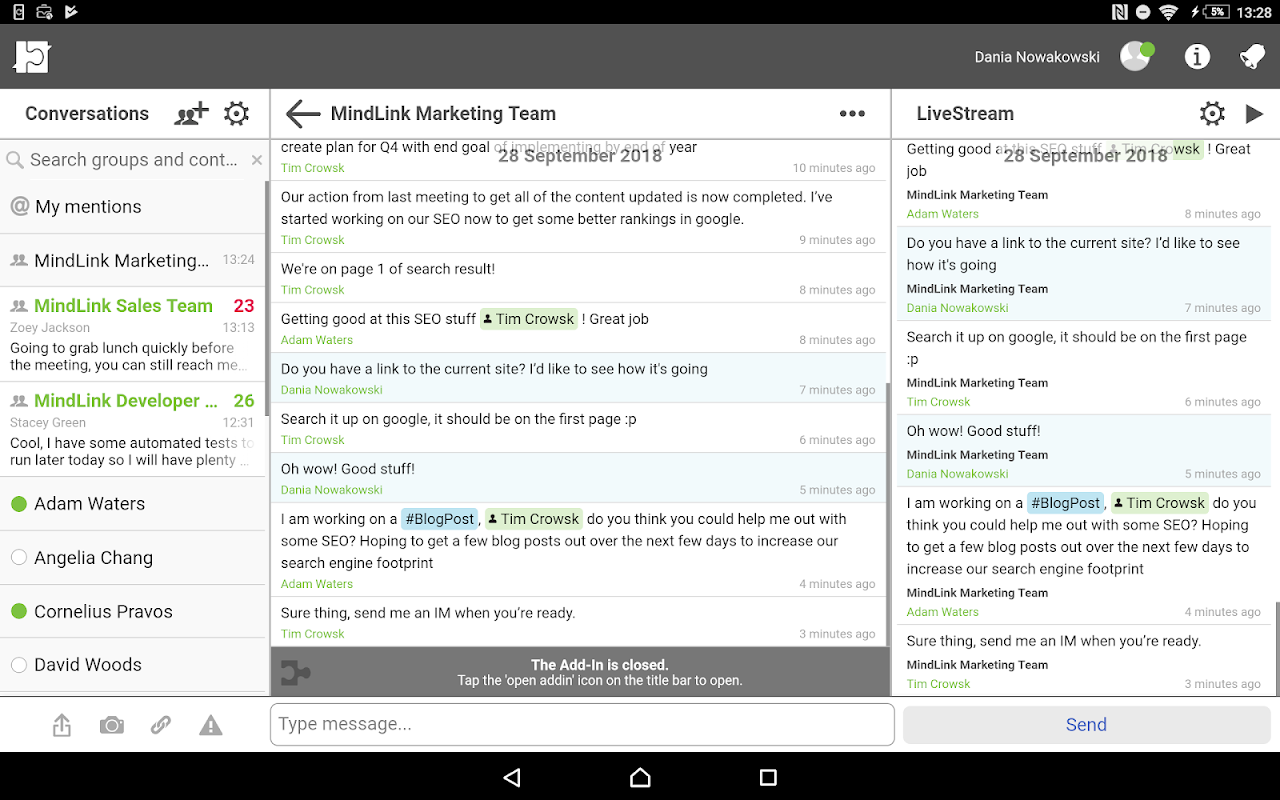Image resolution: width=1280 pixels, height=800 pixels.
Task: Click unread badge 26 on Developer group
Action: pyautogui.click(x=244, y=401)
